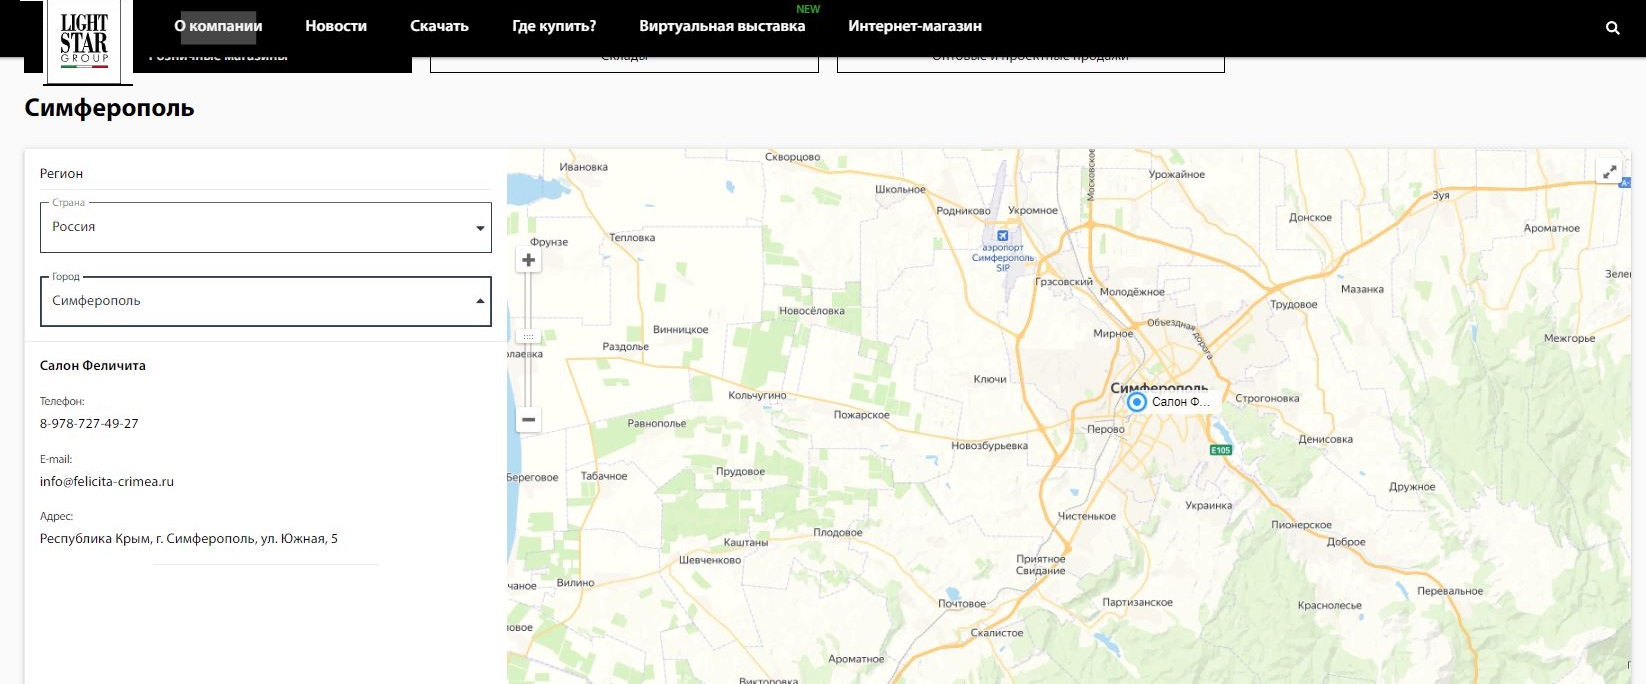Open the Новости menu item

(x=336, y=26)
